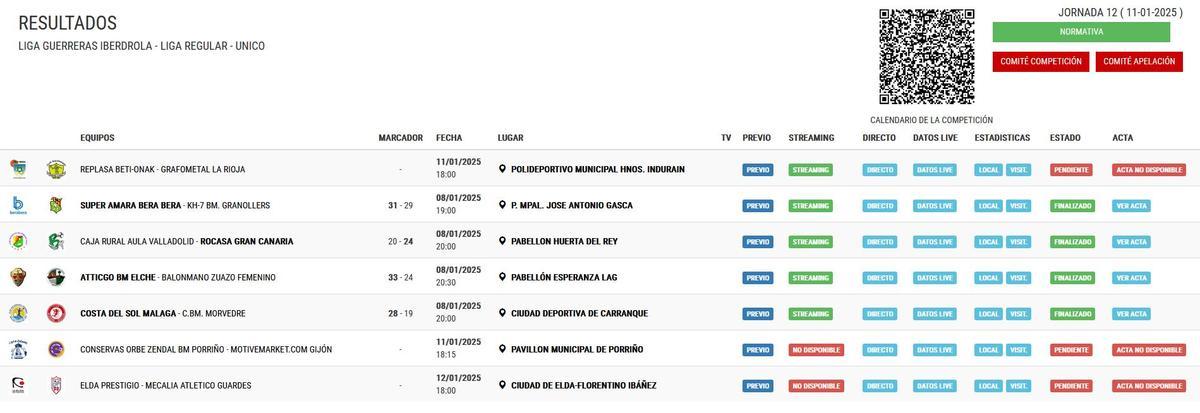The width and height of the screenshot is (1200, 413).
Task: Click the Super Amara Bera Bera - KH-7 BM. Granollers text
Action: (175, 205)
